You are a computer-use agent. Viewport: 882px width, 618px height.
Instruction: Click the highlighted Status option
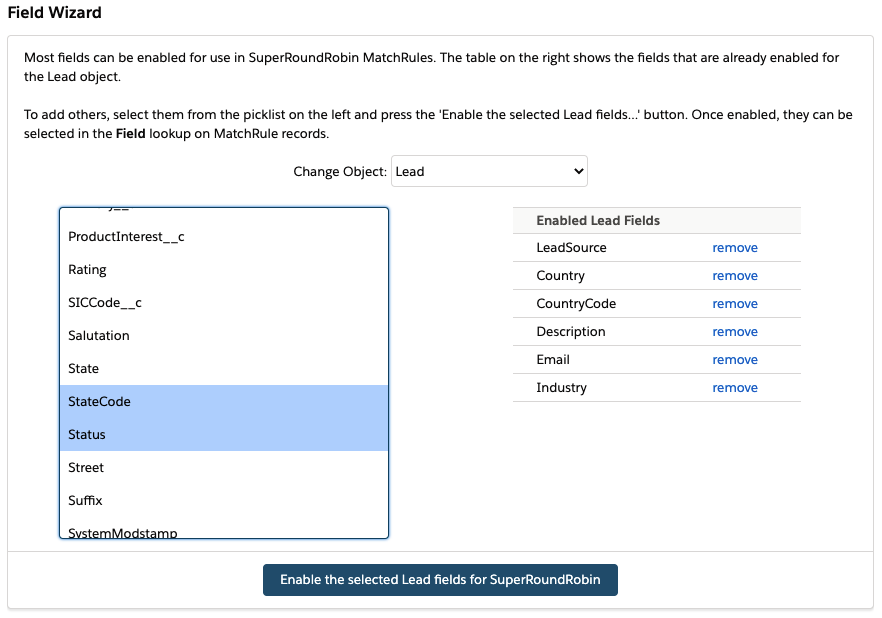click(224, 435)
